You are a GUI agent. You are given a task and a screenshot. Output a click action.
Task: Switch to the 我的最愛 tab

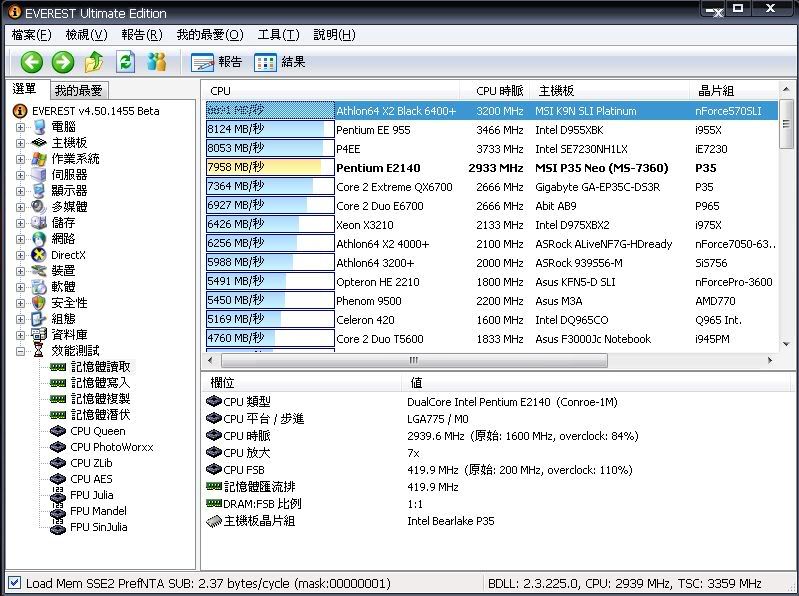click(x=78, y=90)
